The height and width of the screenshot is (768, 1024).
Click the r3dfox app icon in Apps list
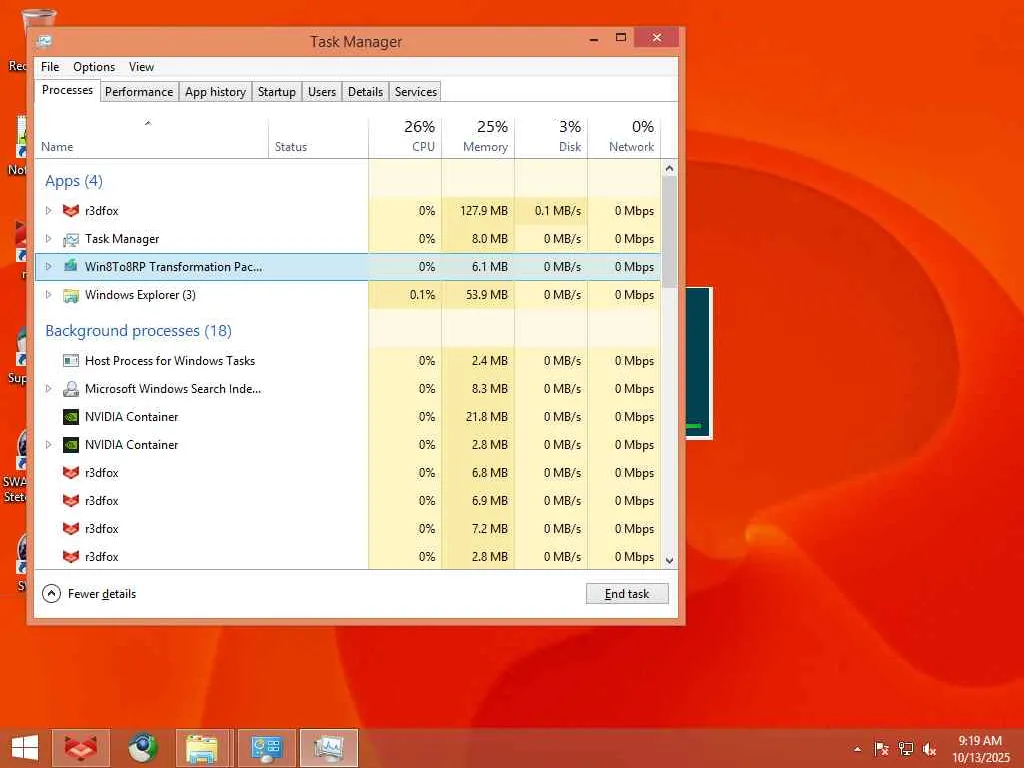(71, 210)
